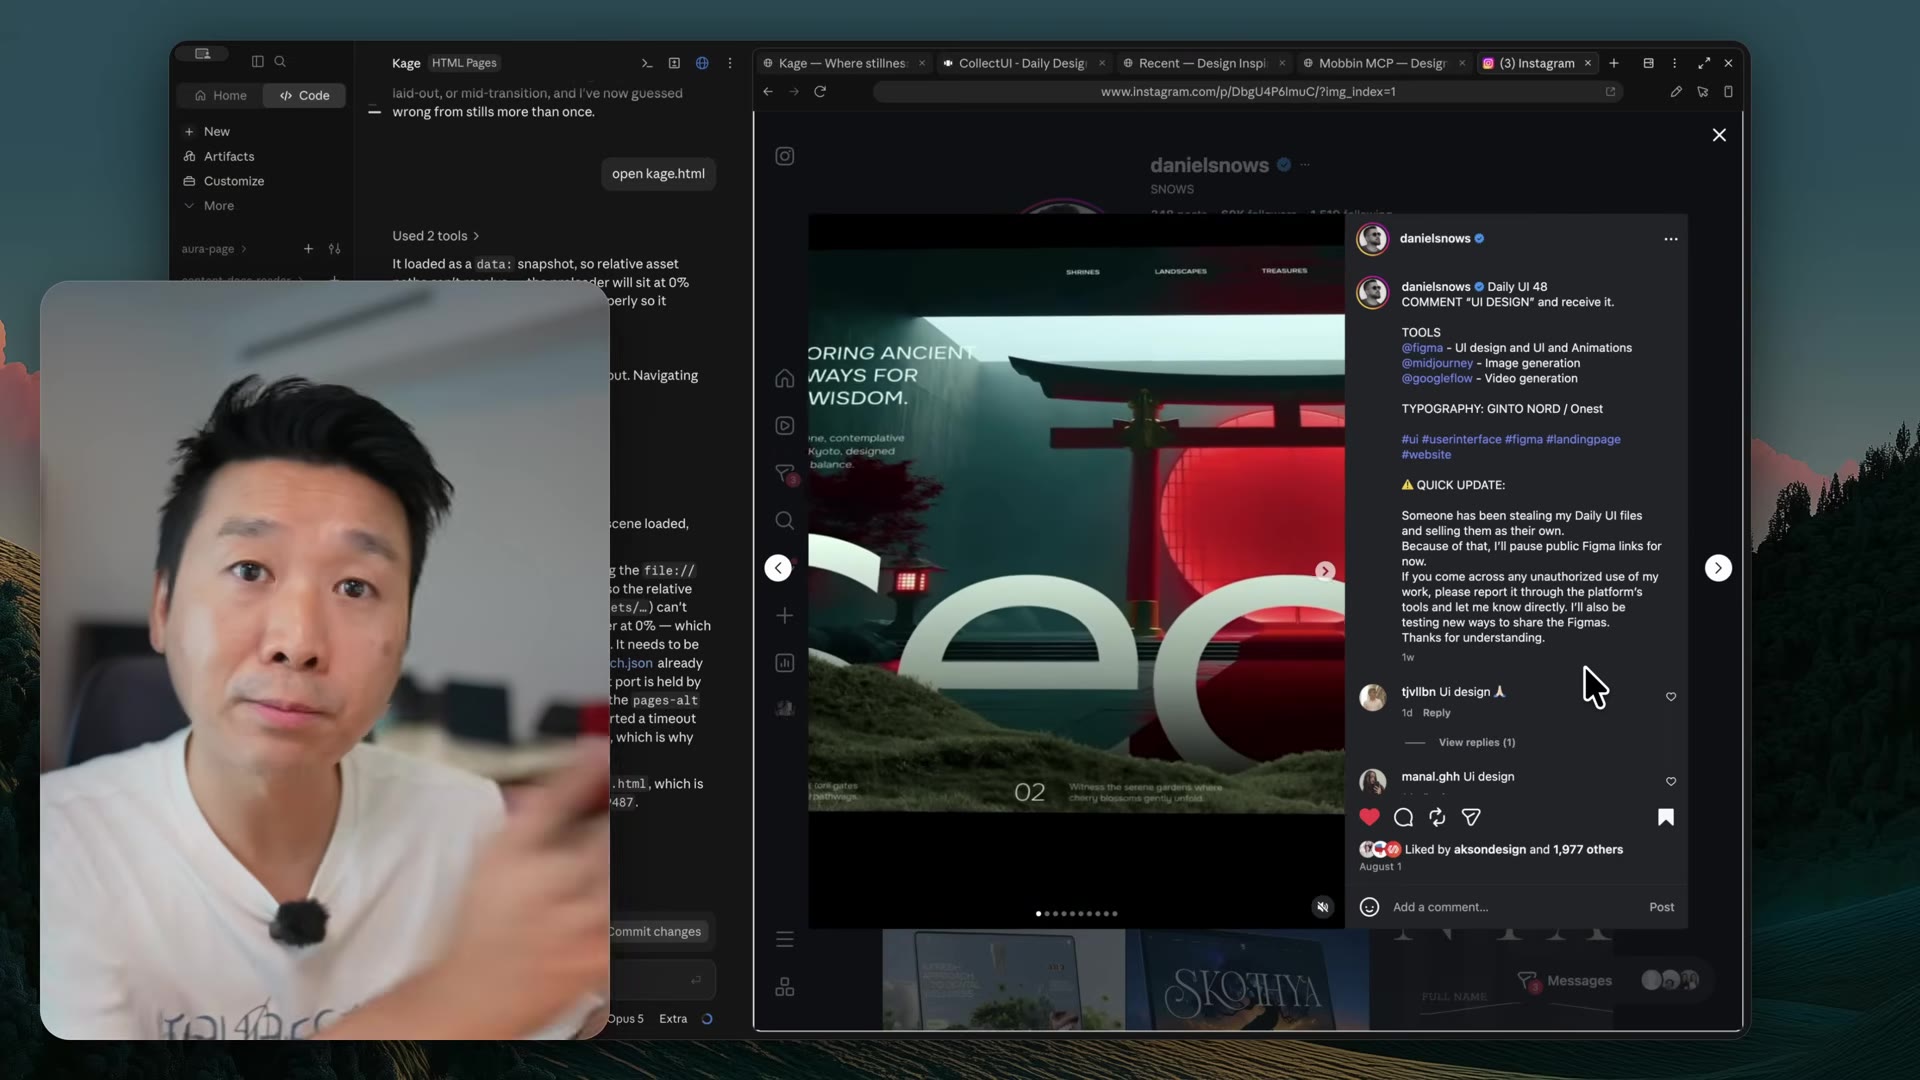Select the Home tab in sidebar
Viewport: 1920px width, 1080px height.
[x=221, y=96]
